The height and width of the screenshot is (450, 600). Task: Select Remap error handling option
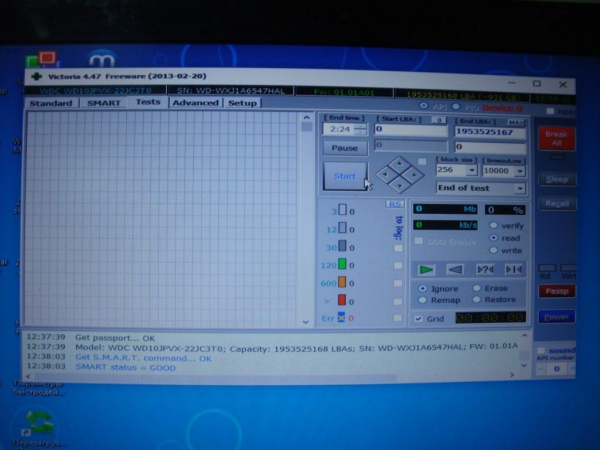click(x=422, y=300)
